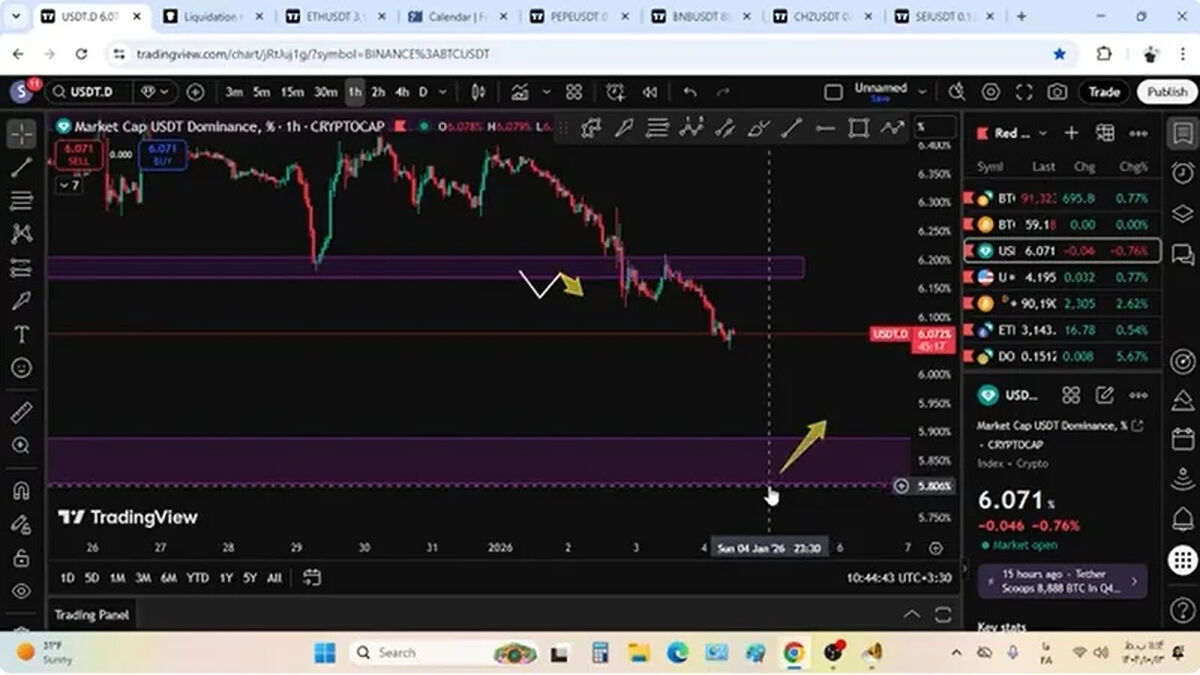Image resolution: width=1200 pixels, height=675 pixels.
Task: Select the ETH row in watchlist
Action: tap(1061, 330)
